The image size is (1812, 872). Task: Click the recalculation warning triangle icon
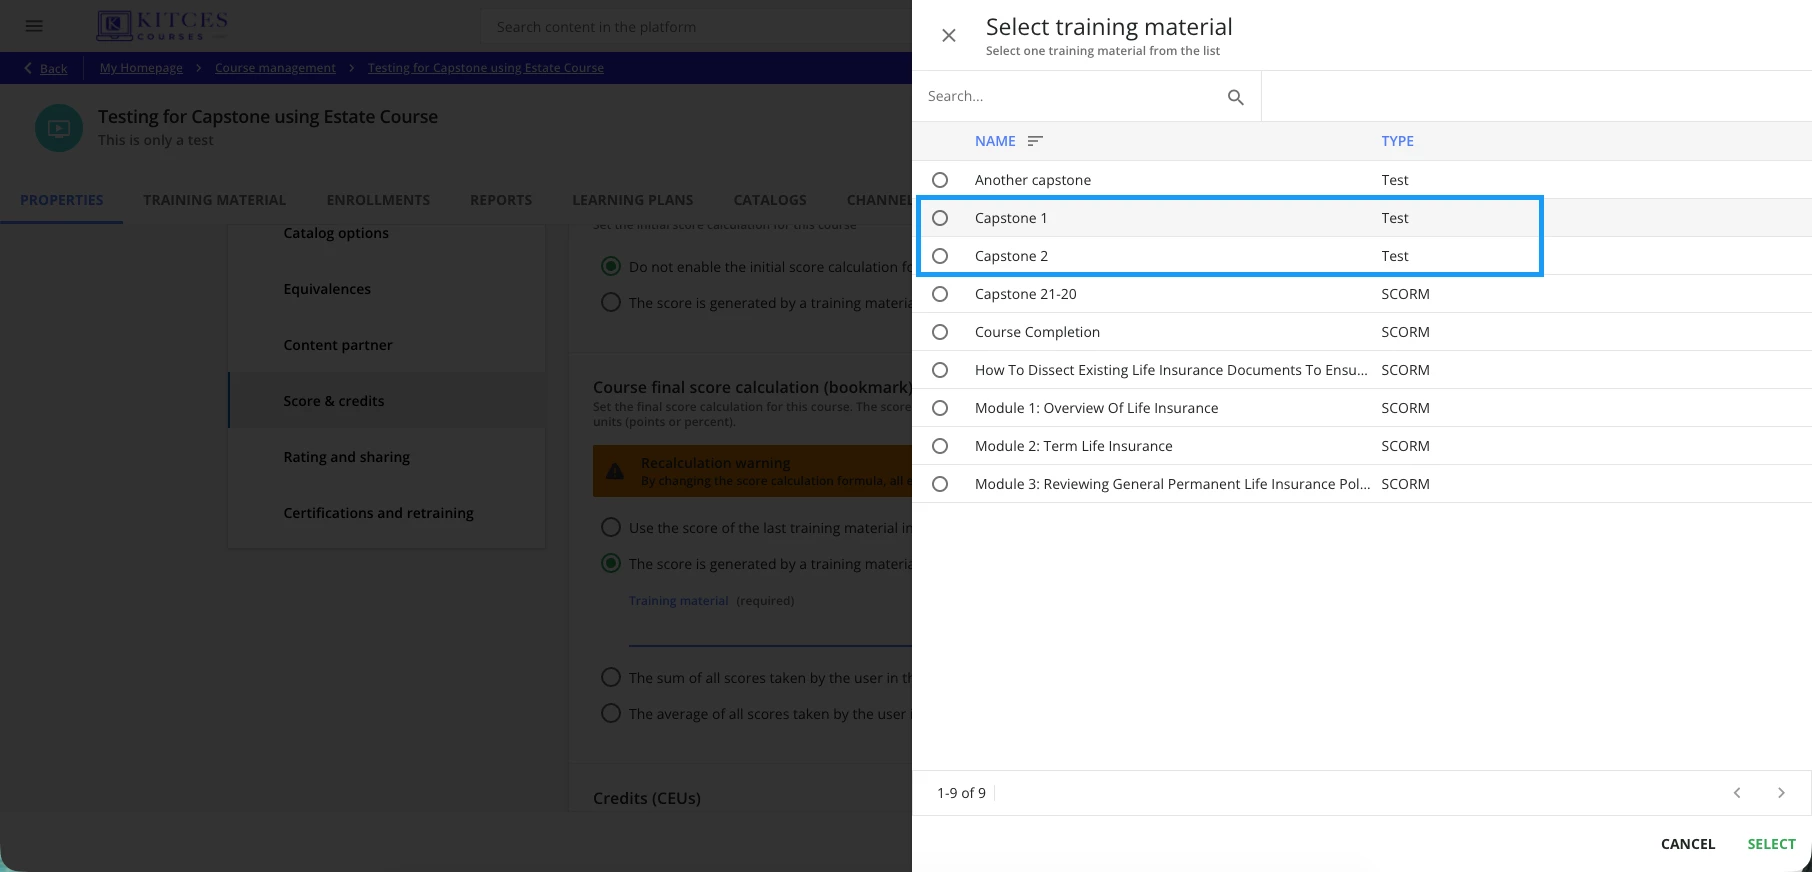click(615, 471)
